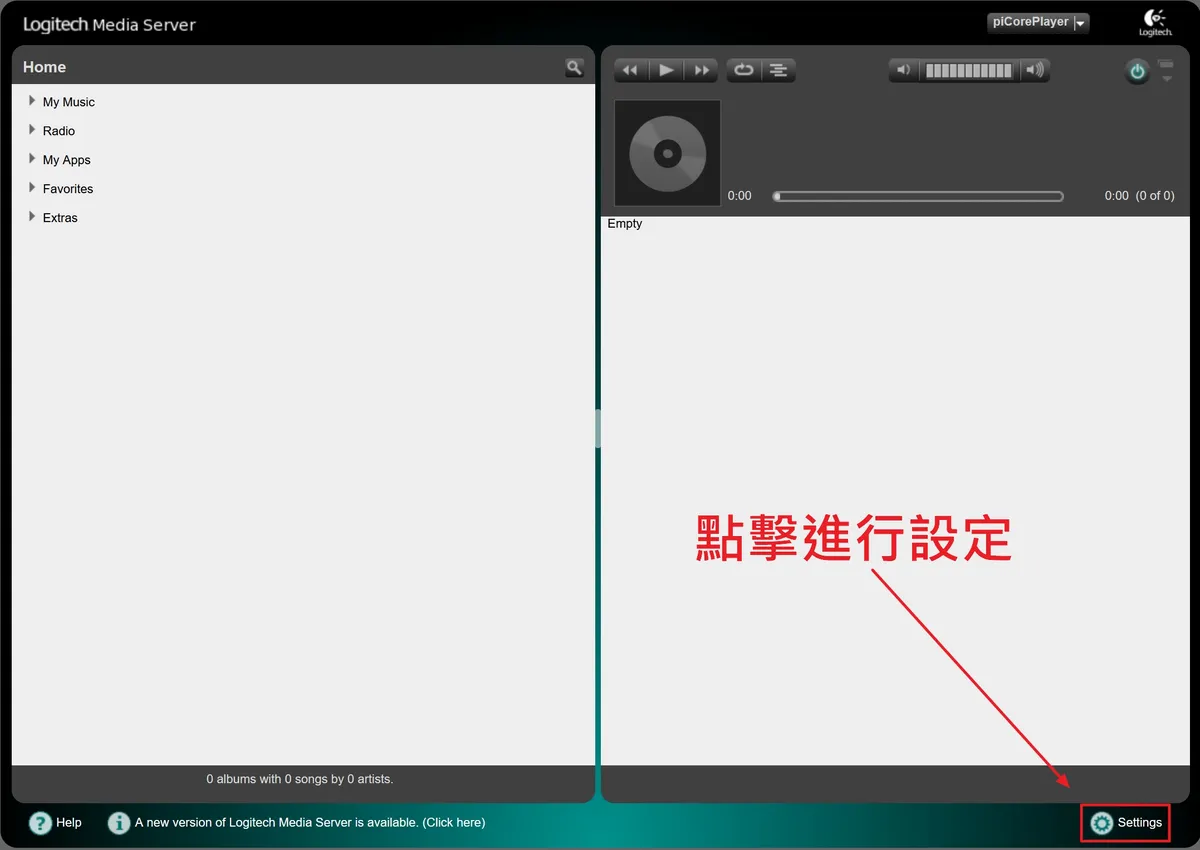Toggle repeat mode button

point(743,70)
